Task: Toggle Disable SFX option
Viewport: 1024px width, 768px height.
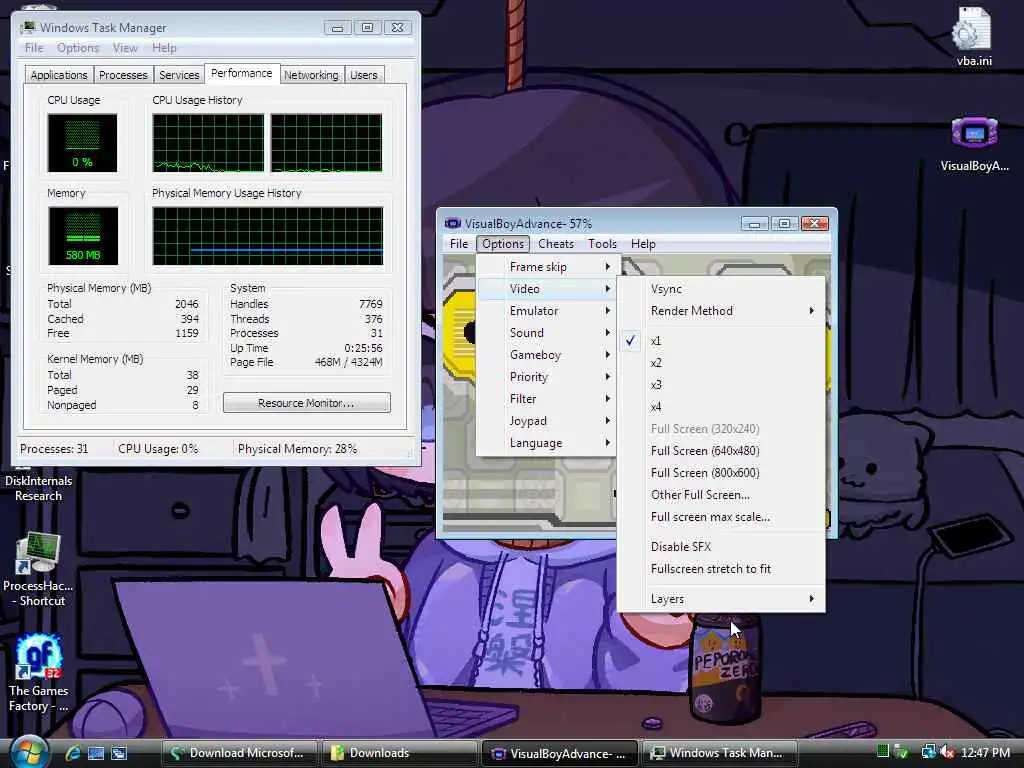Action: pos(722,547)
